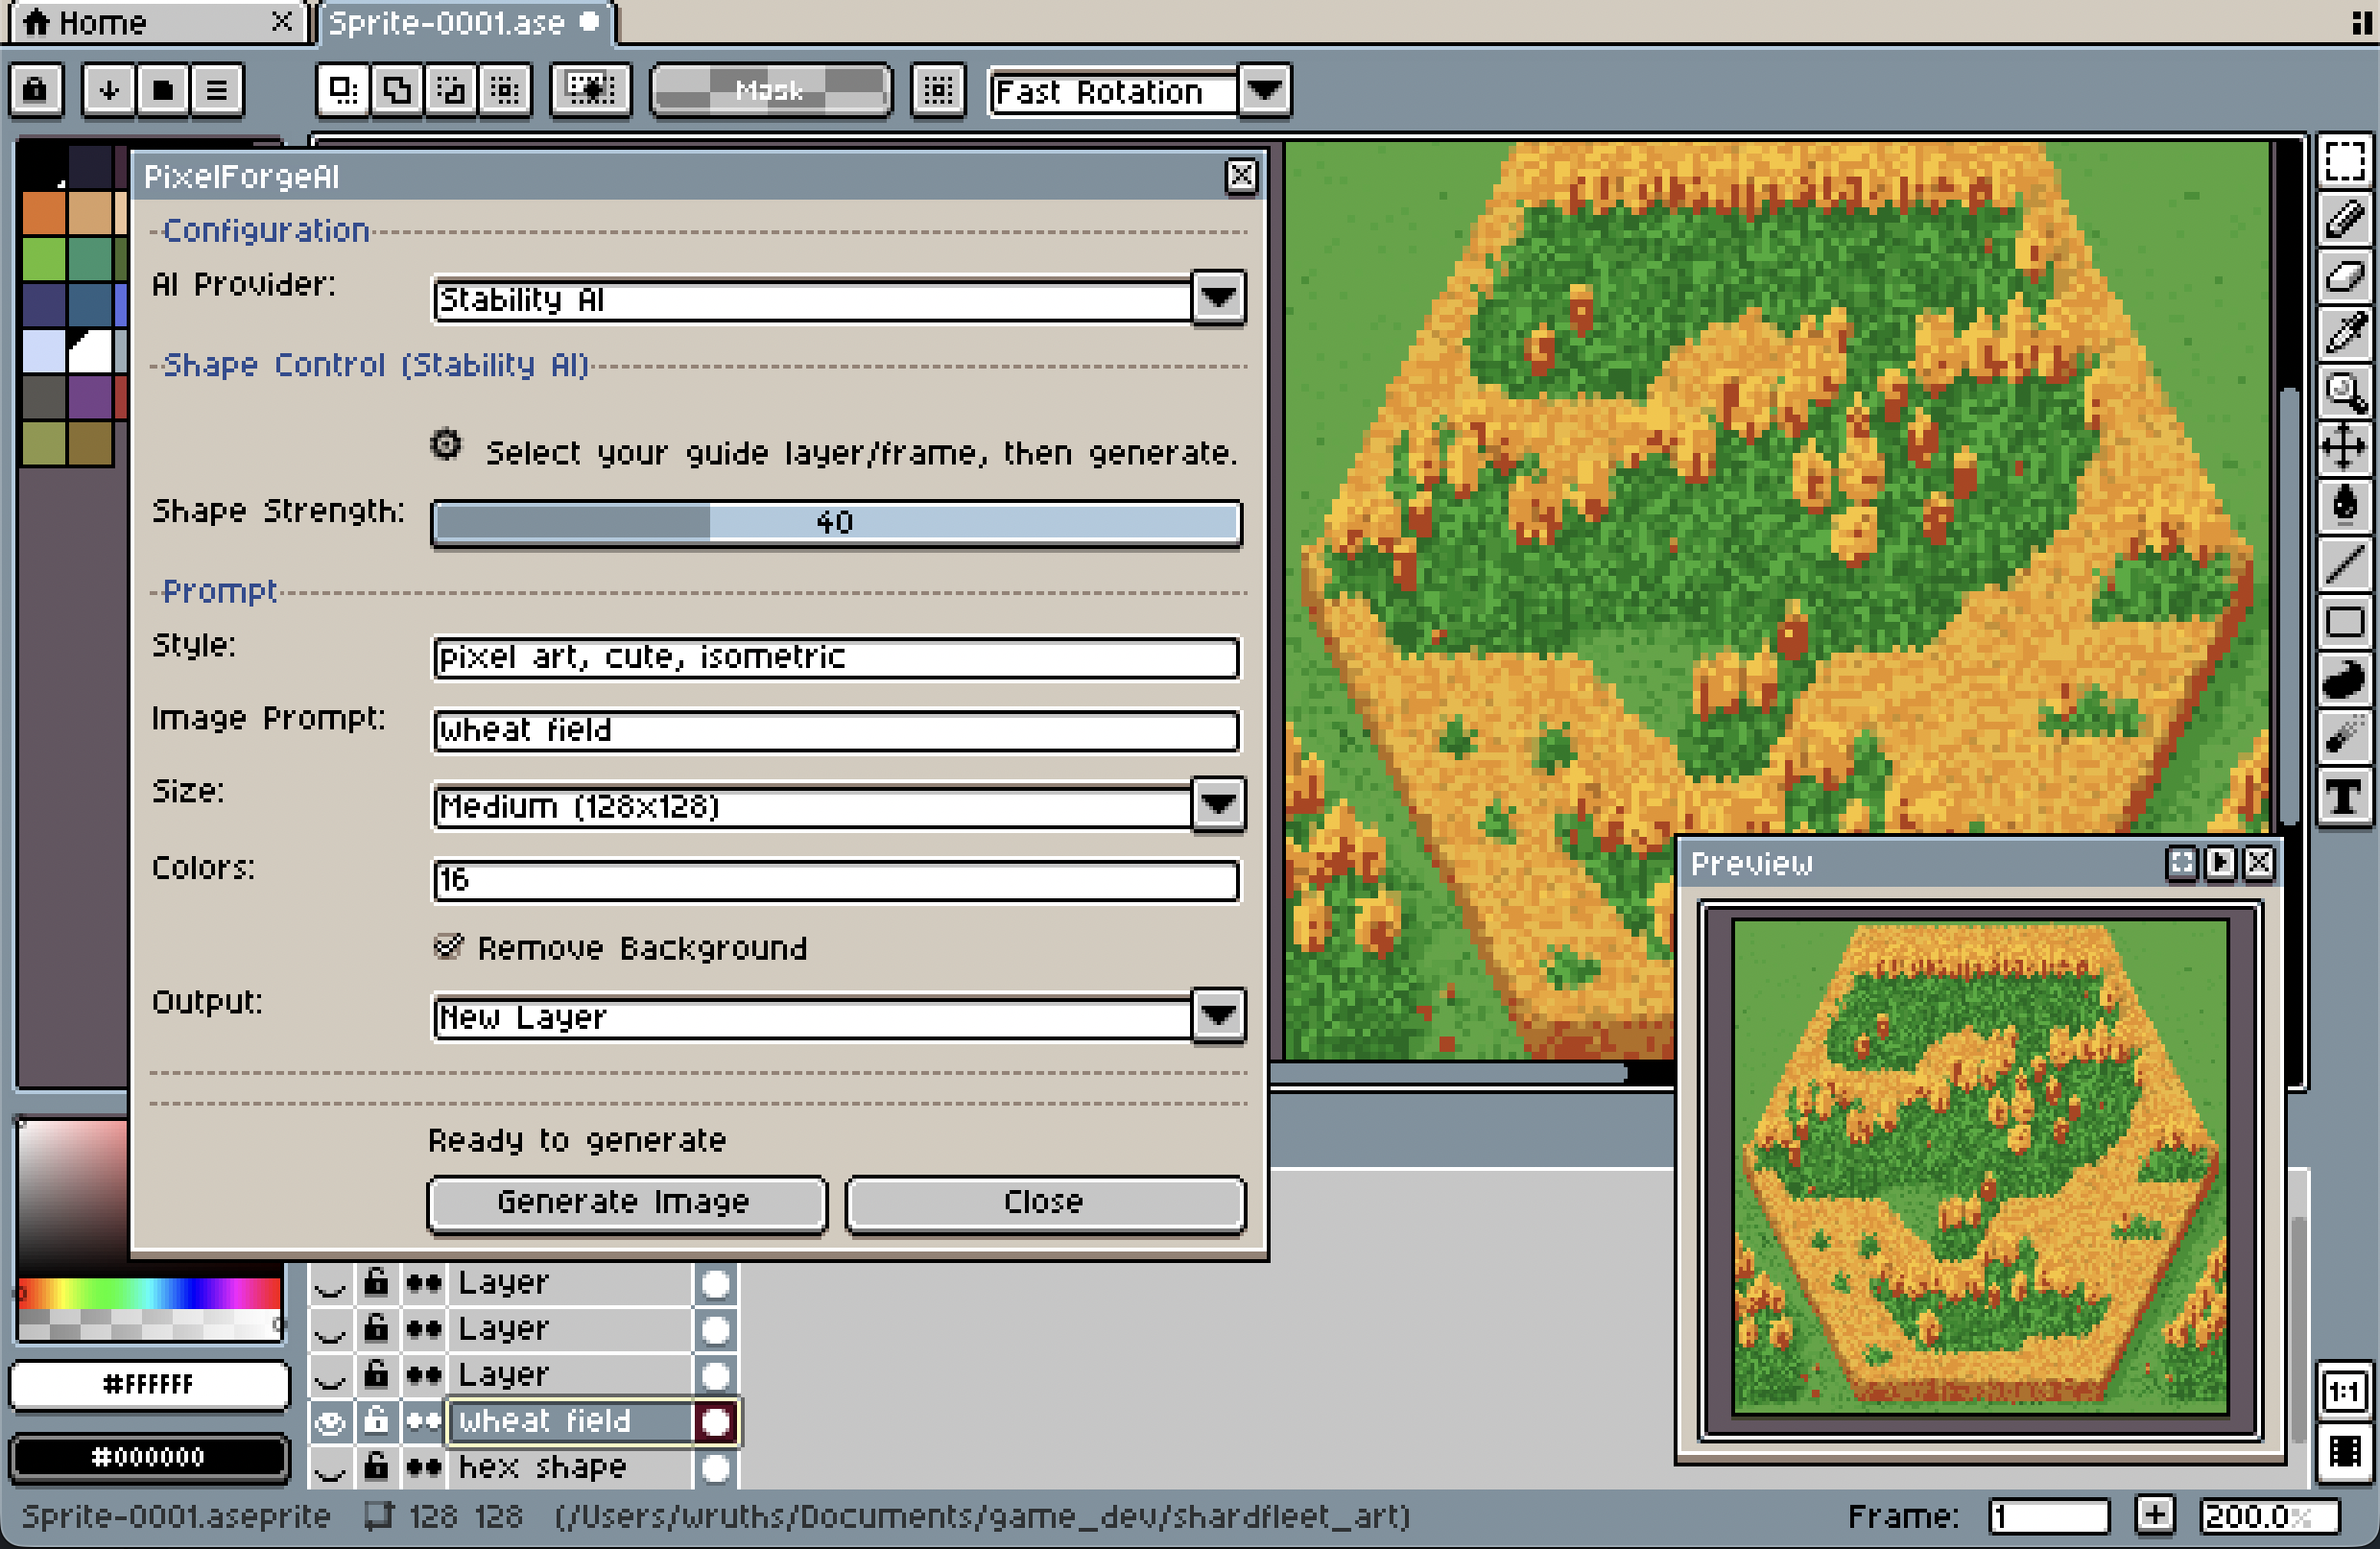Choose Rectangular Marquee selection tool
This screenshot has height=1549, width=2380.
click(2344, 161)
